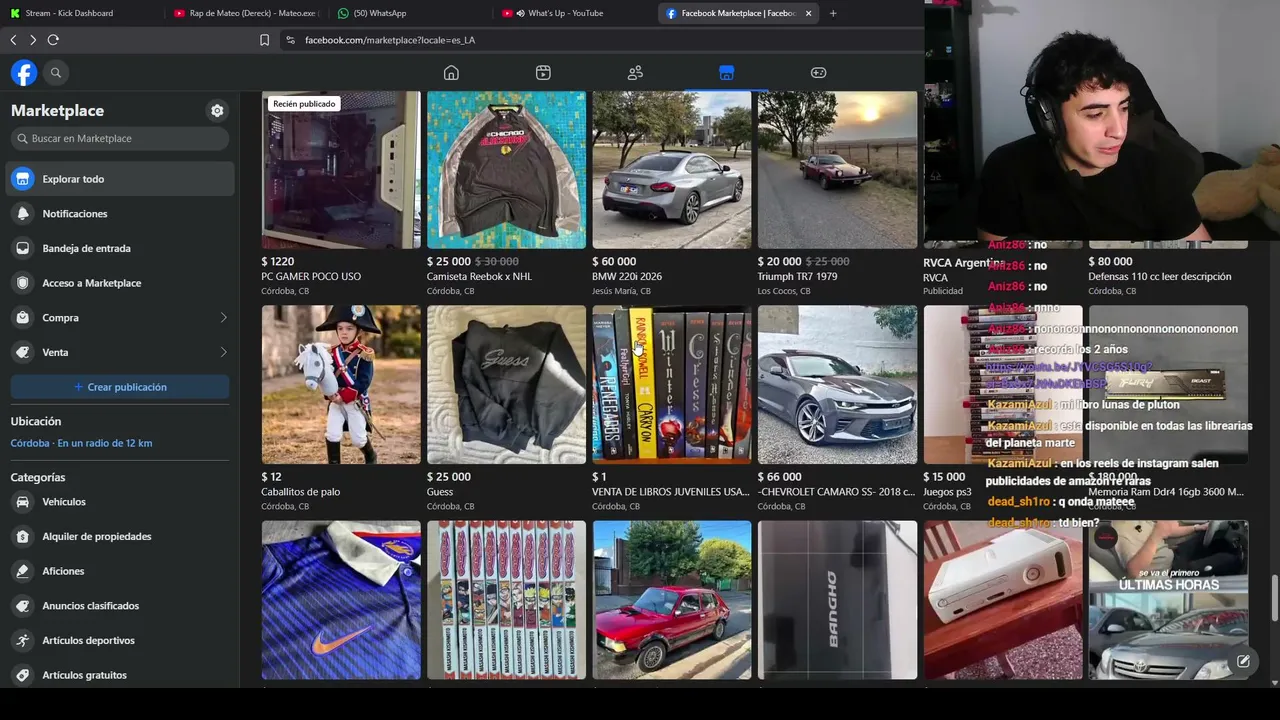Expand the Compra submenu chevron
Image resolution: width=1280 pixels, height=720 pixels.
pos(223,318)
